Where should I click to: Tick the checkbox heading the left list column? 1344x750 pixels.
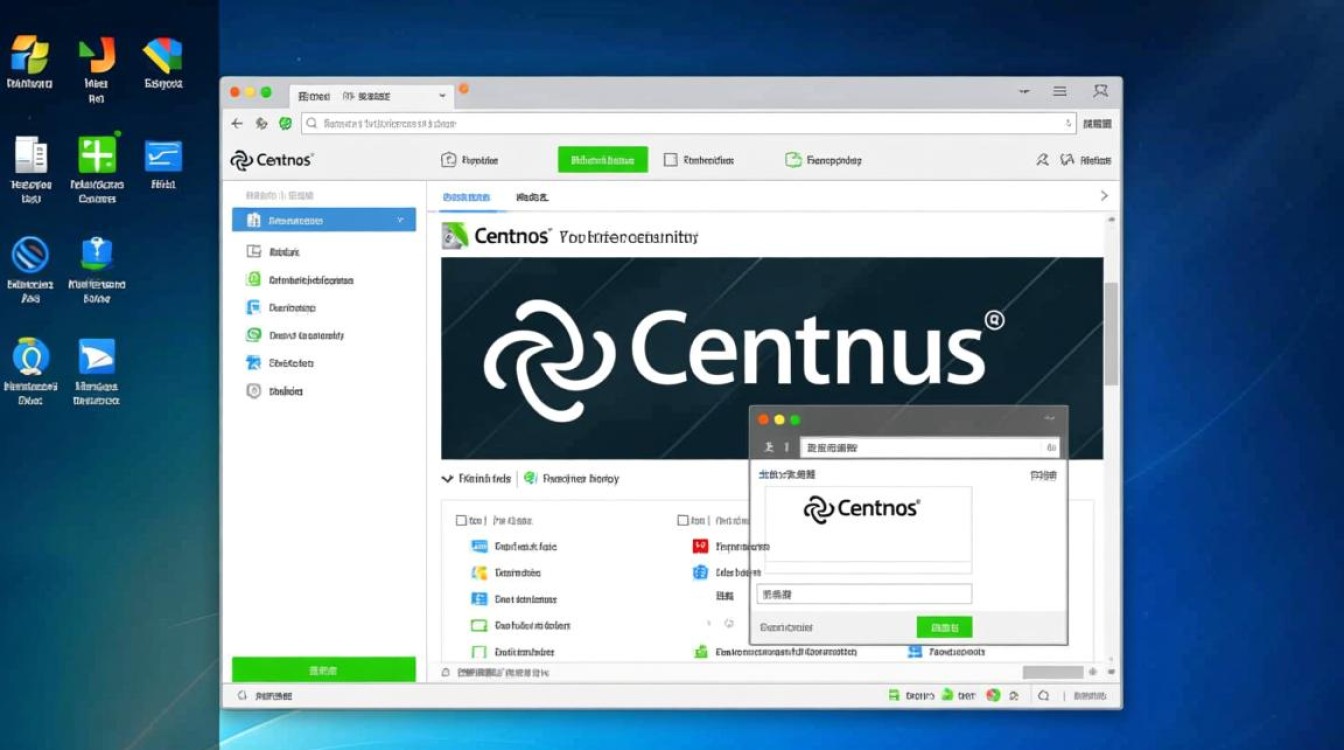point(461,520)
